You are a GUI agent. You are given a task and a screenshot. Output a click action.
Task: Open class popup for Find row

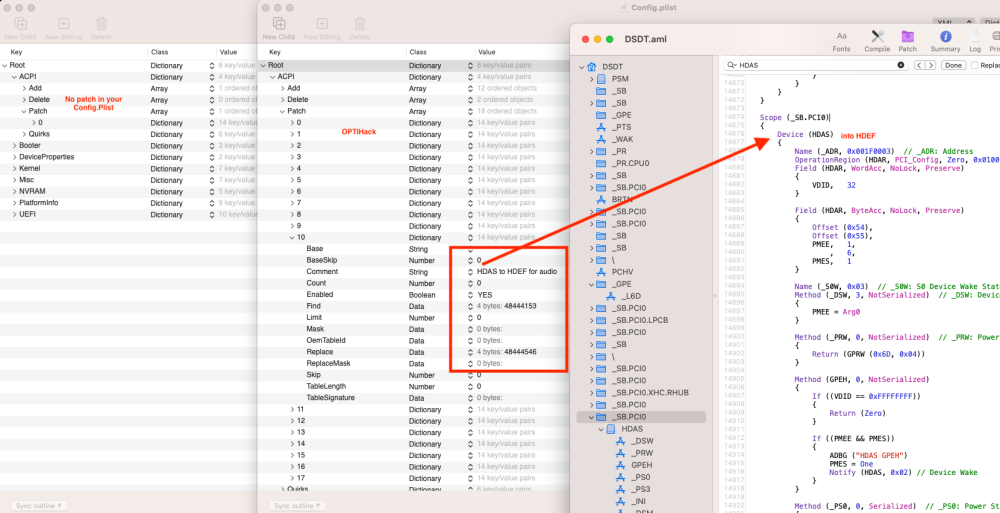pos(470,306)
